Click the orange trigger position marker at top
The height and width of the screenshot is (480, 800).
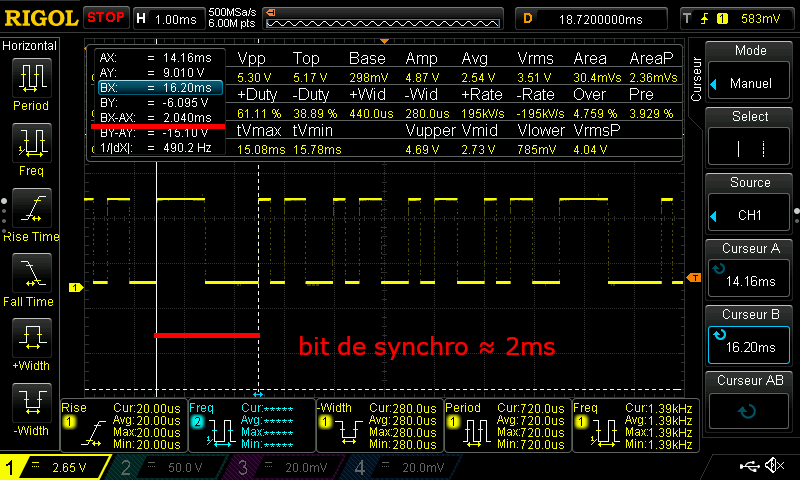point(384,41)
